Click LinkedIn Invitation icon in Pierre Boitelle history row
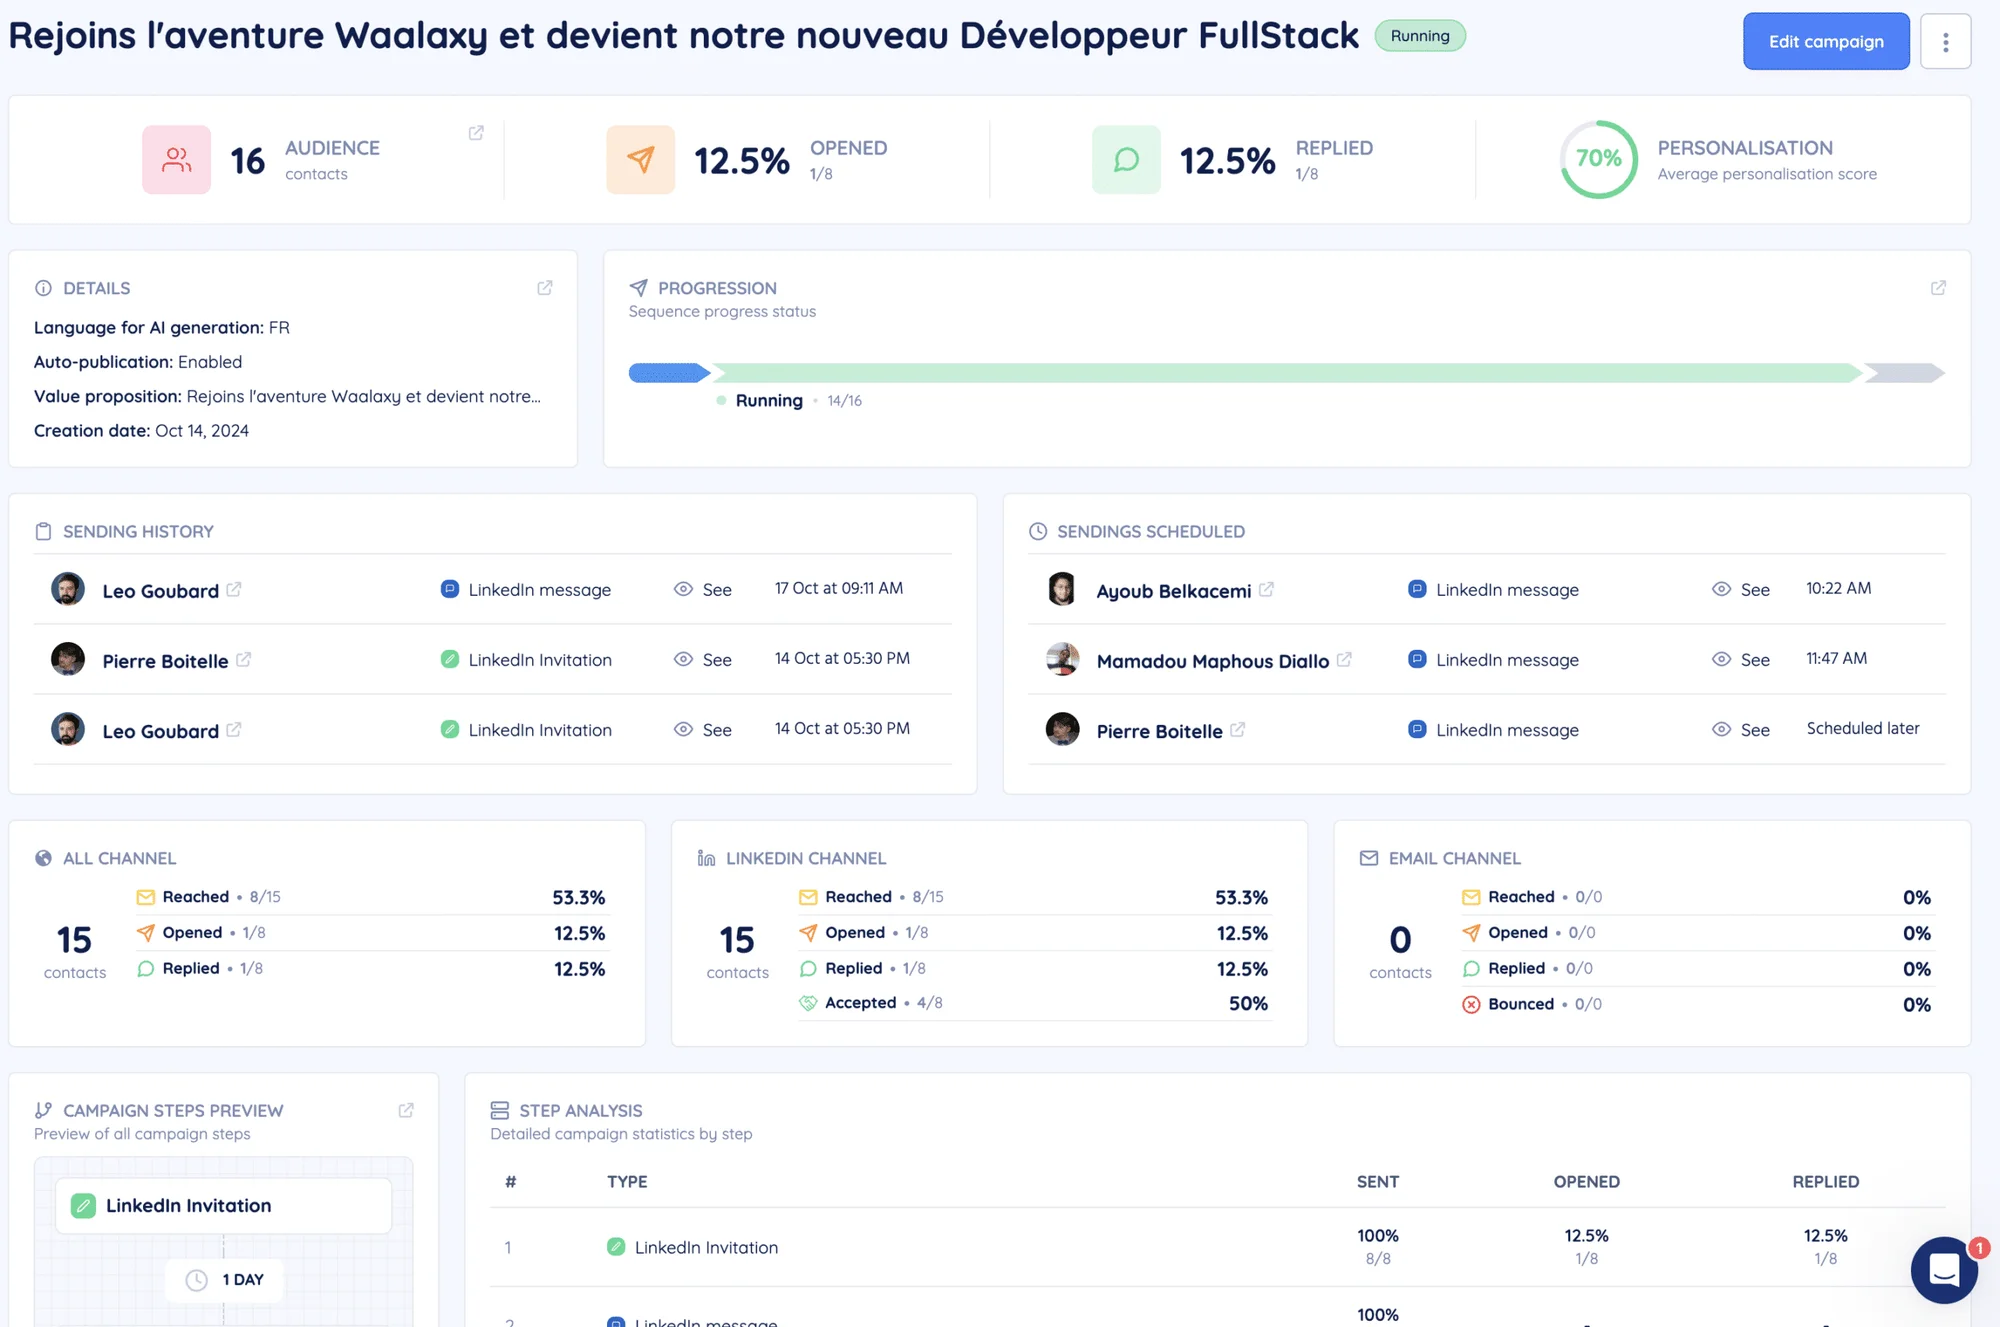This screenshot has height=1327, width=2000. point(450,659)
